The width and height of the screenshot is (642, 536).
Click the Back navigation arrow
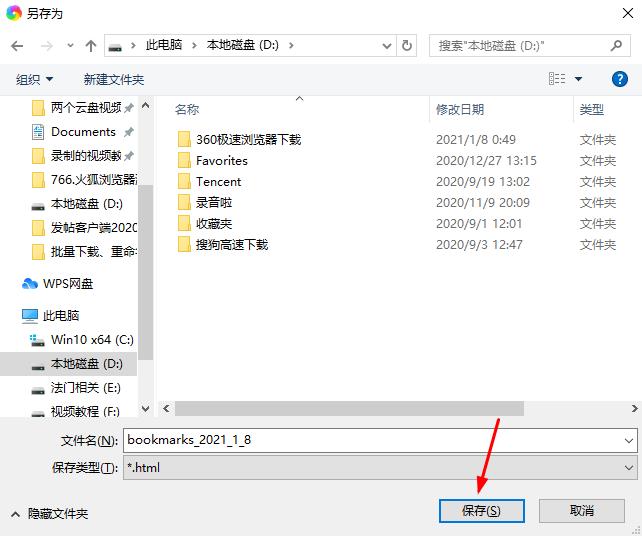[17, 46]
